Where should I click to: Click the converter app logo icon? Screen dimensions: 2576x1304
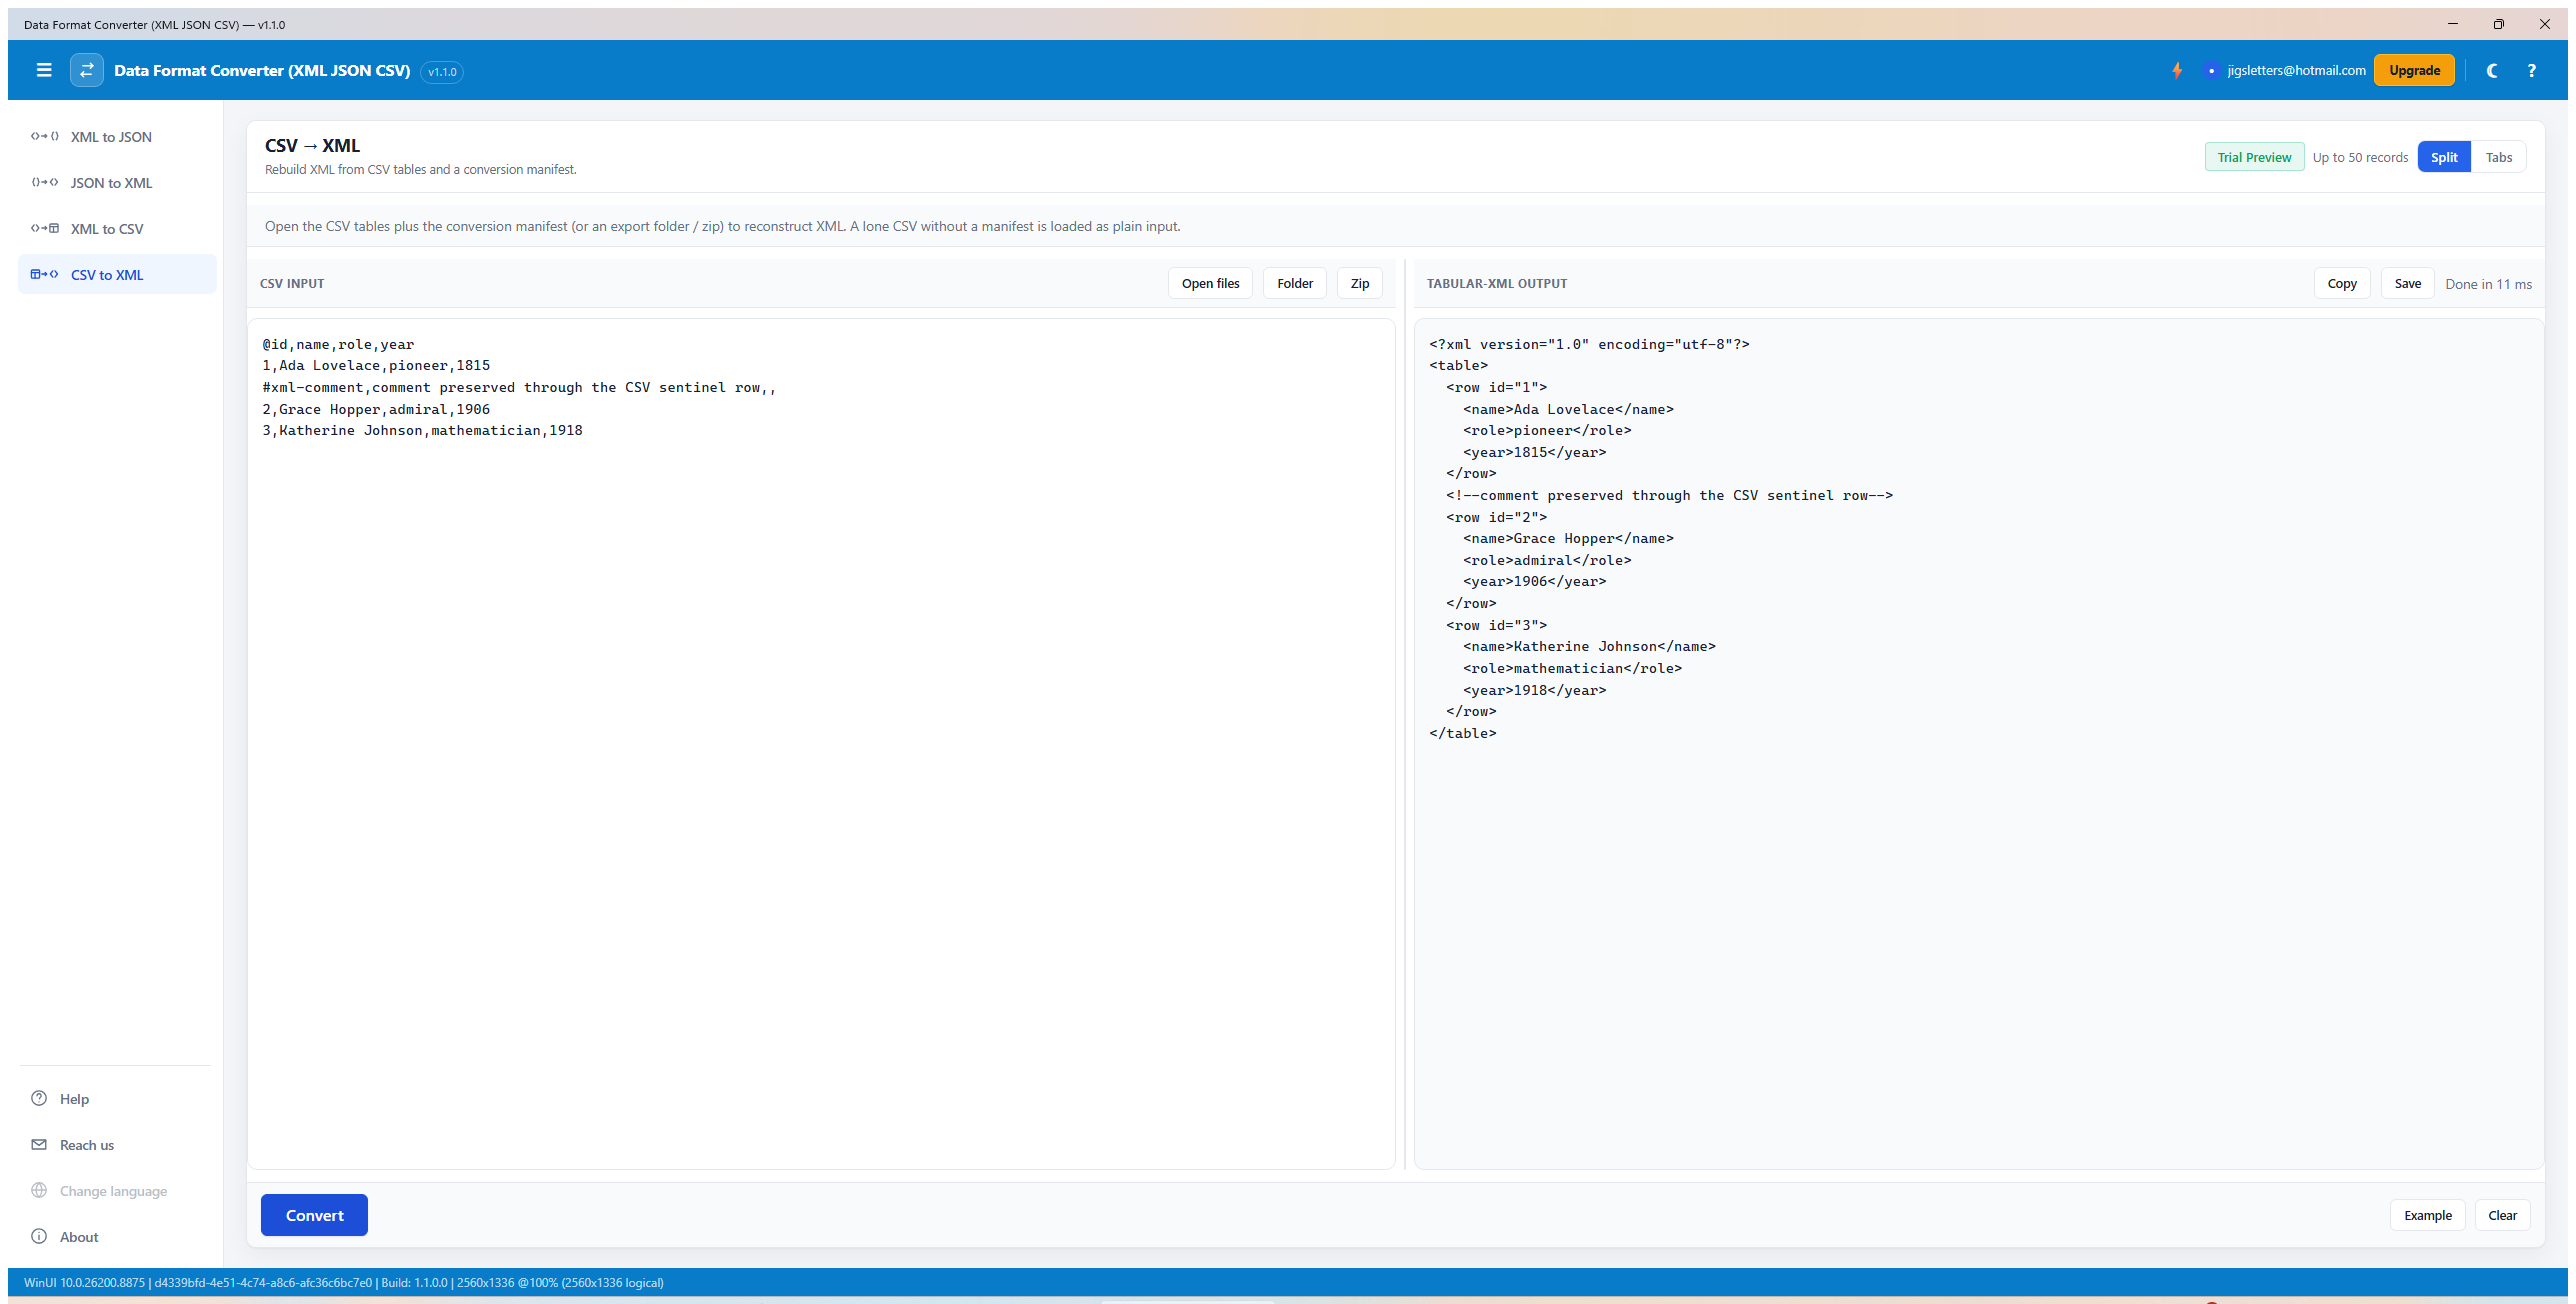coord(87,70)
